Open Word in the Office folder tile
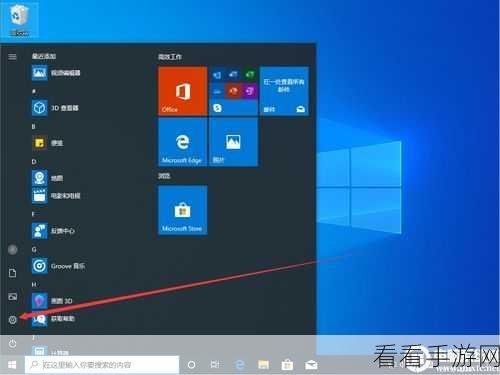Screen dimensions: 500x375 233,74
